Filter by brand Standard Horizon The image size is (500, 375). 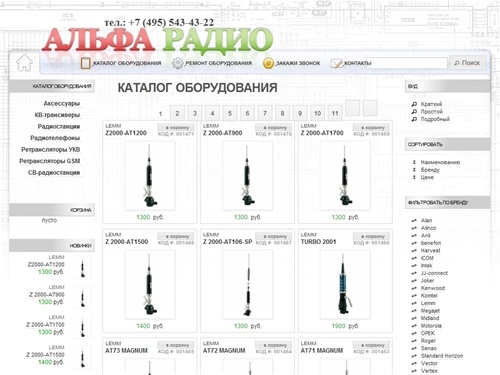pos(442,356)
